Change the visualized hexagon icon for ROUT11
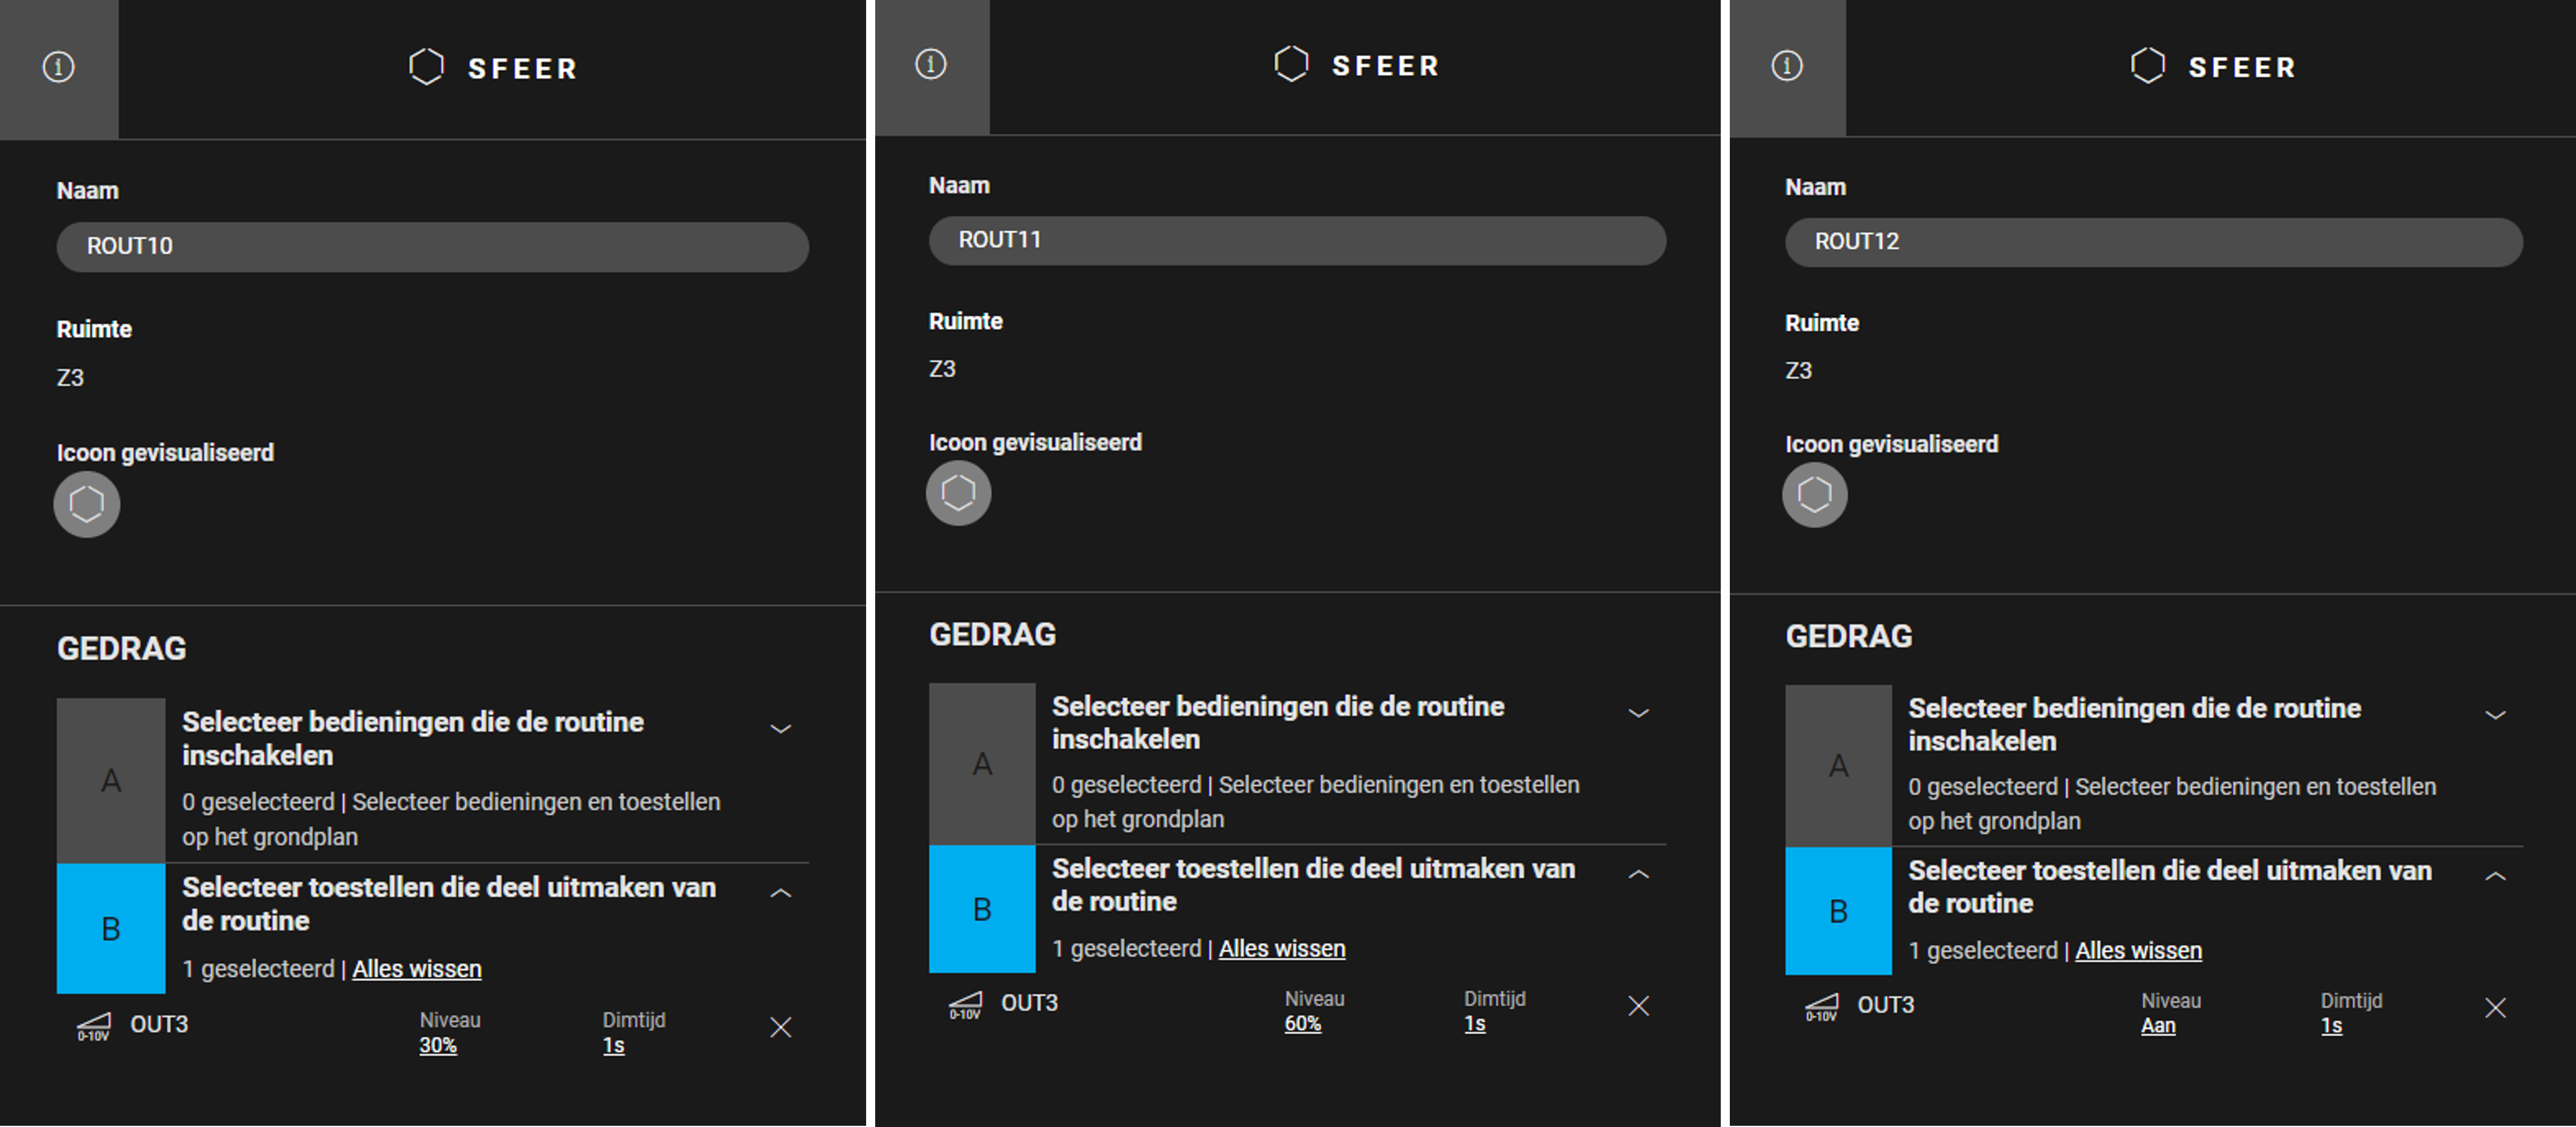Screen dimensions: 2576x1127 pos(959,493)
